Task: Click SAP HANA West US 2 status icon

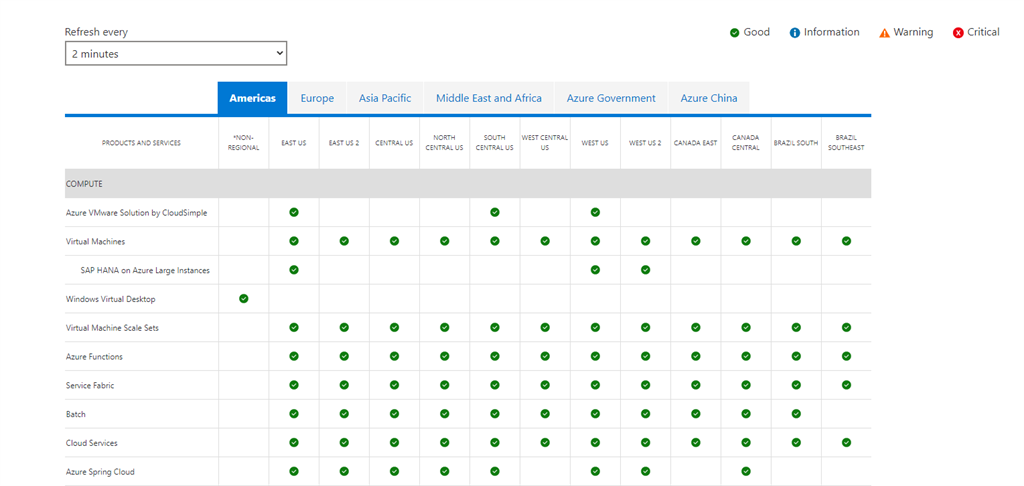Action: coord(645,270)
